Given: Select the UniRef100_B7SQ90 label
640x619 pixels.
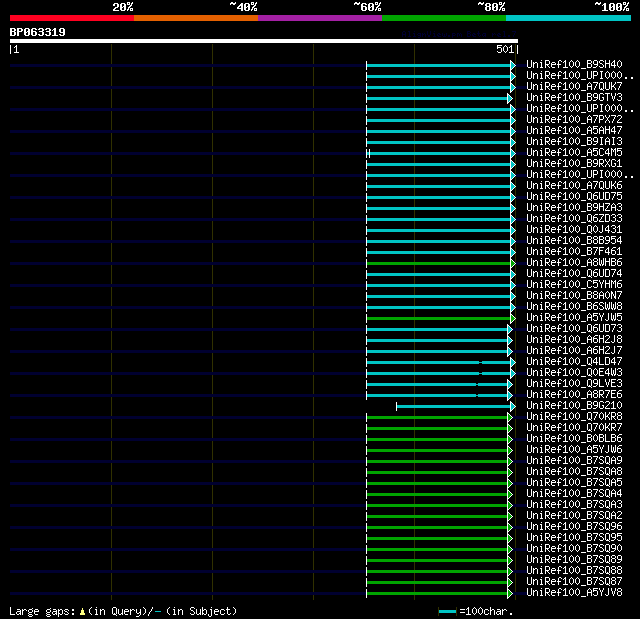Looking at the screenshot, I should tap(574, 549).
